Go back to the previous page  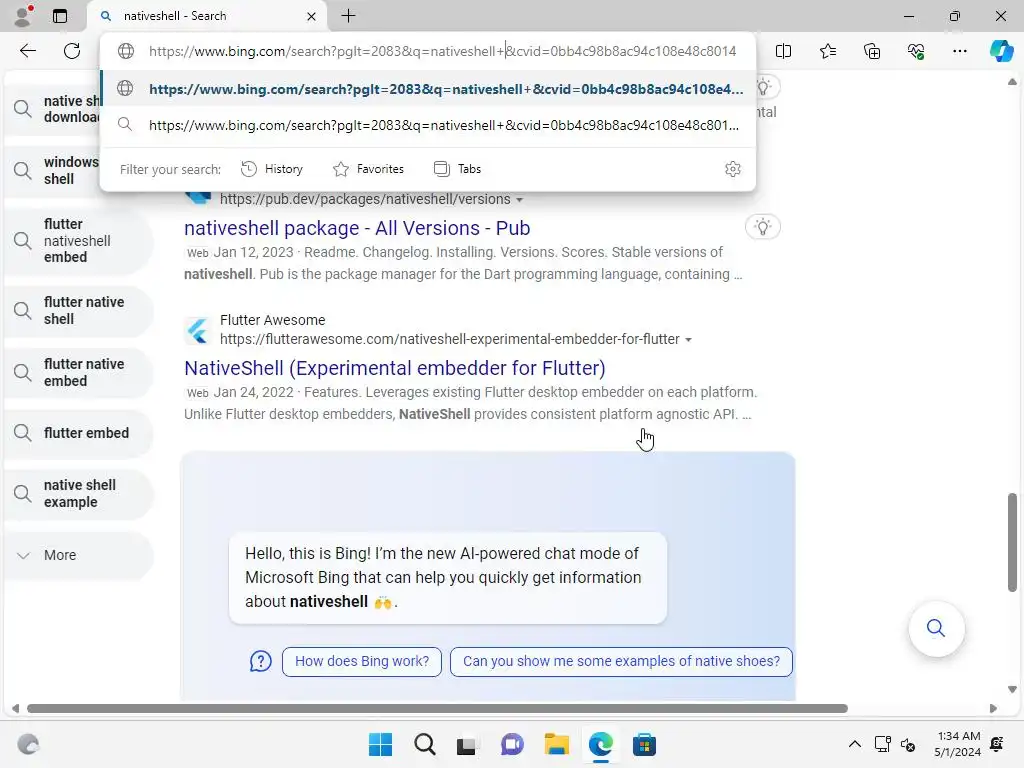pos(27,51)
